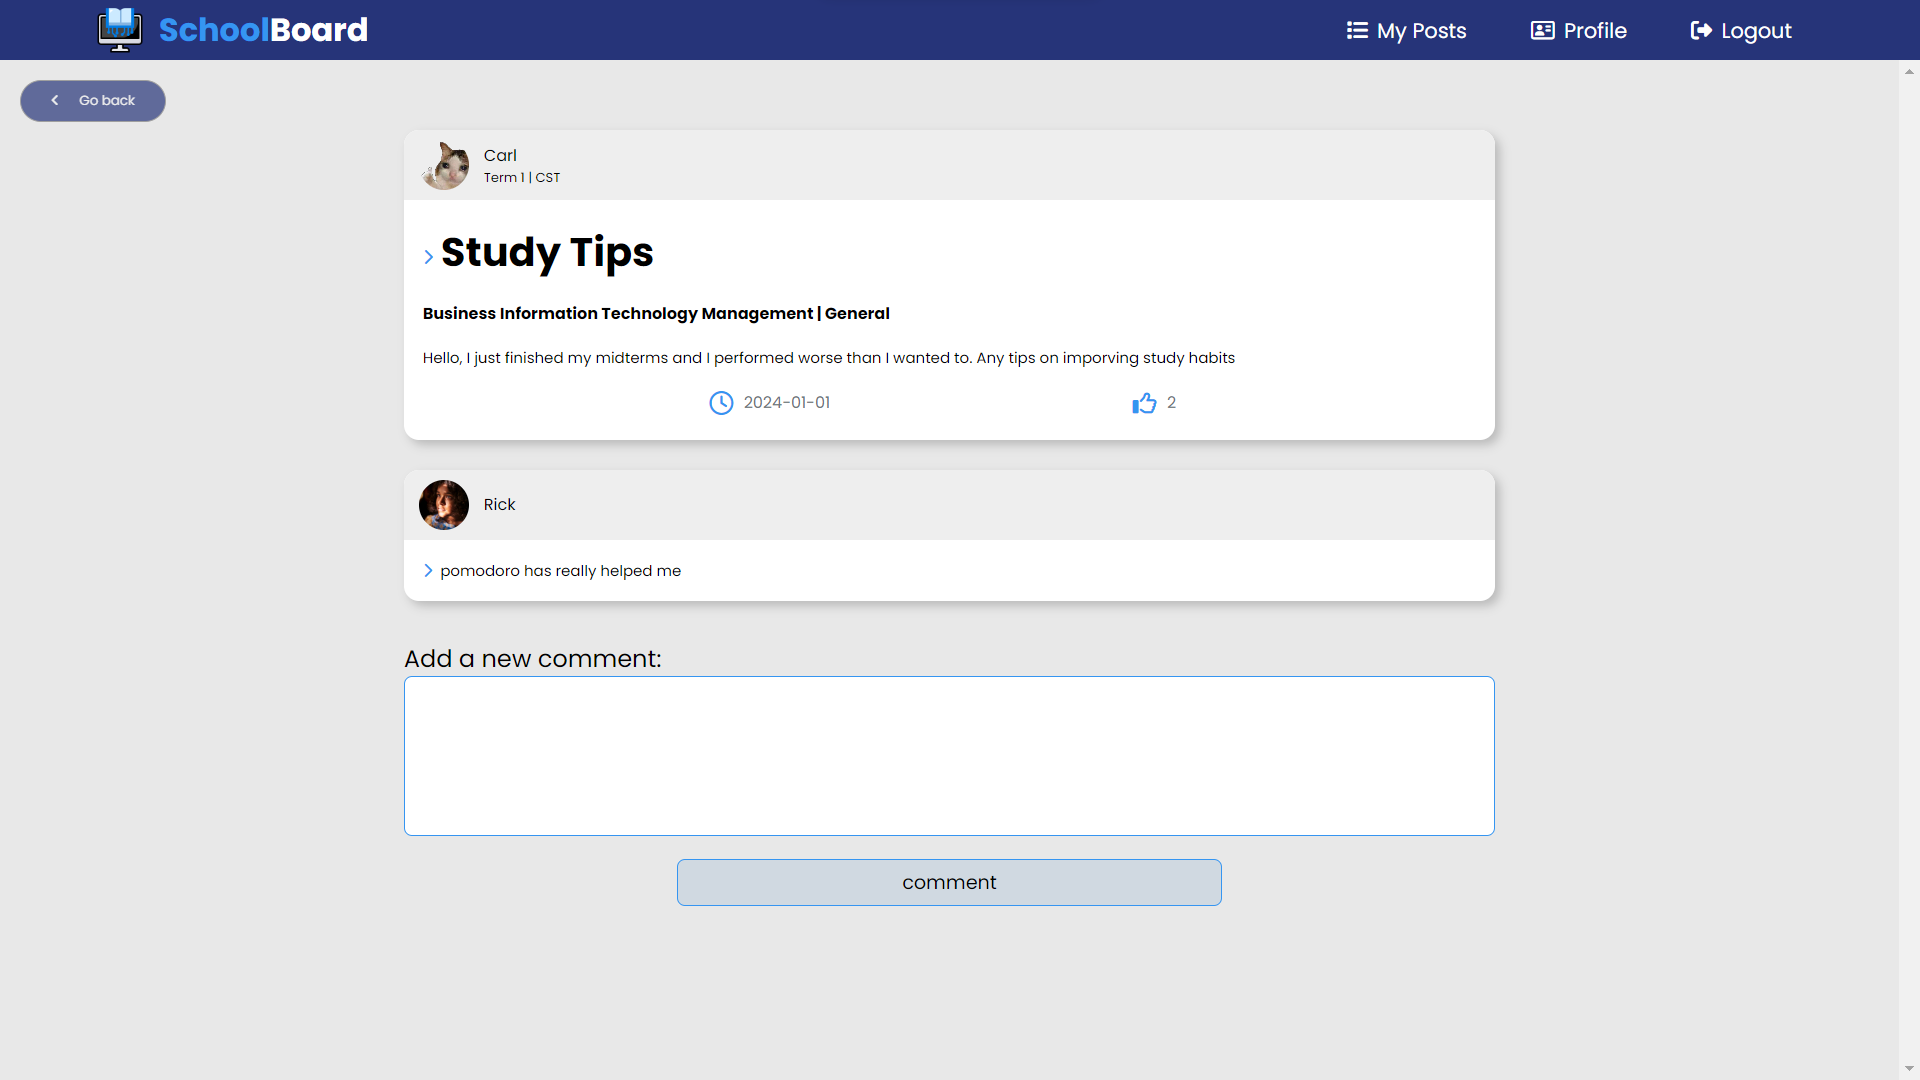Click the SchoolBoard brand name link

tap(263, 30)
